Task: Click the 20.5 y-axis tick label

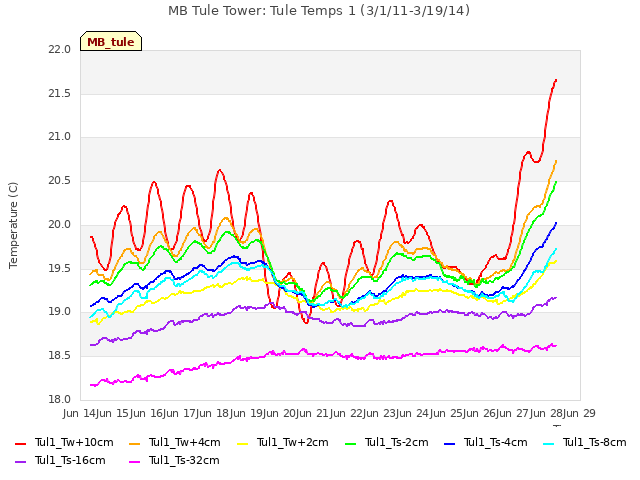Action: coord(60,180)
